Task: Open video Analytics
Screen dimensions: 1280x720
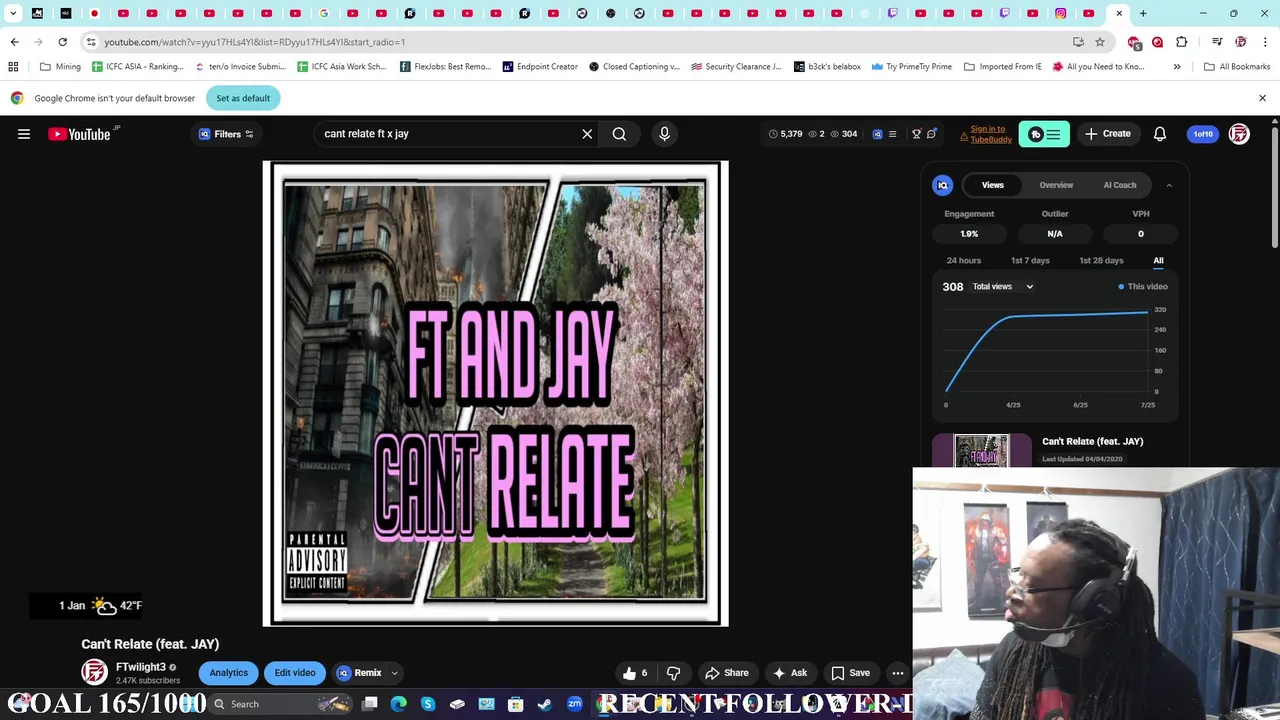Action: point(228,673)
